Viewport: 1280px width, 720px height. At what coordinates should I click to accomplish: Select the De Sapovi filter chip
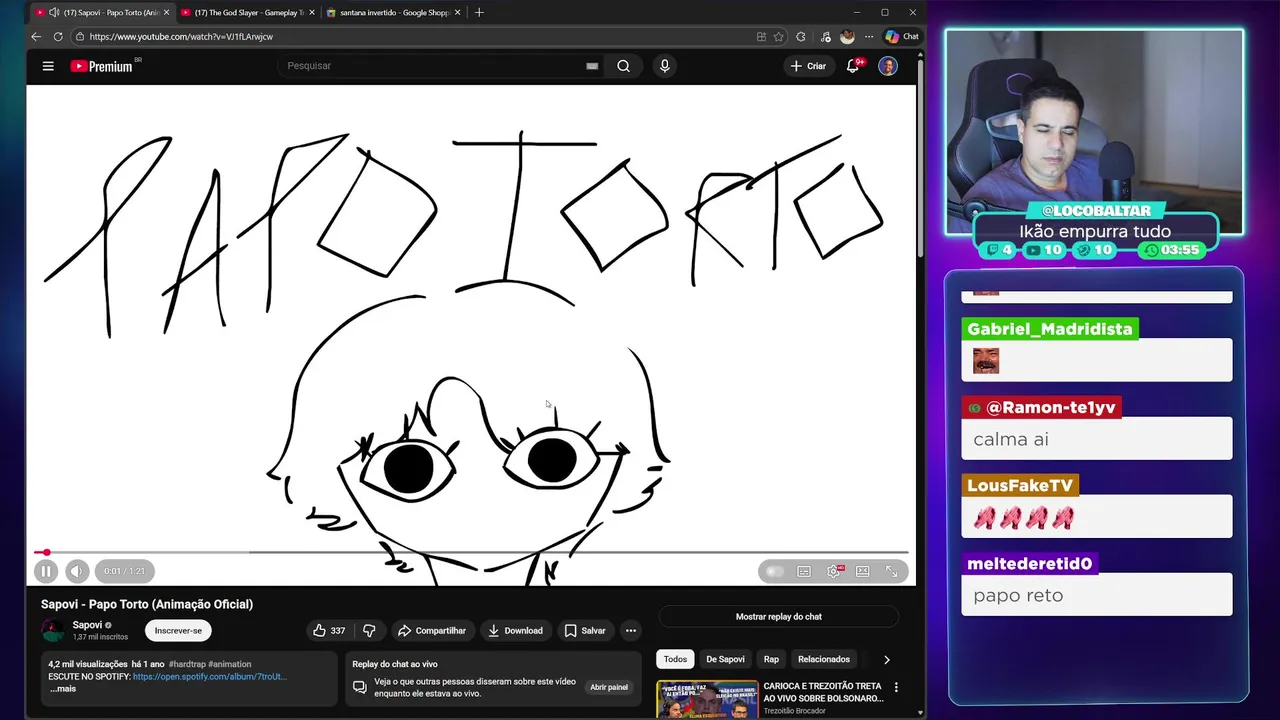click(725, 660)
